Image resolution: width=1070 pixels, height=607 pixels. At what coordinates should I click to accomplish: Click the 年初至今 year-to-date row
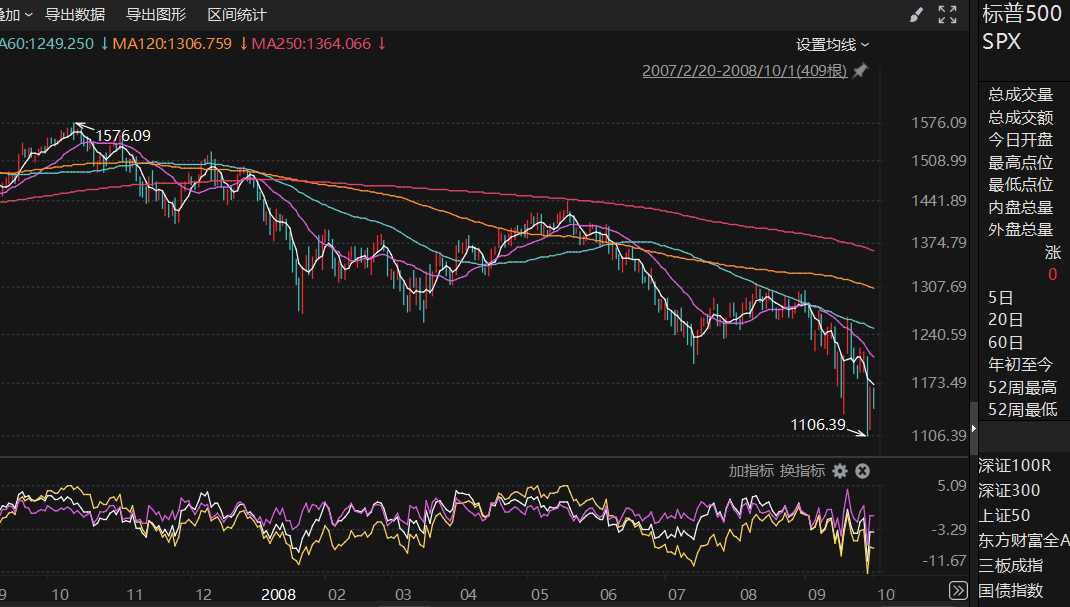click(1020, 365)
